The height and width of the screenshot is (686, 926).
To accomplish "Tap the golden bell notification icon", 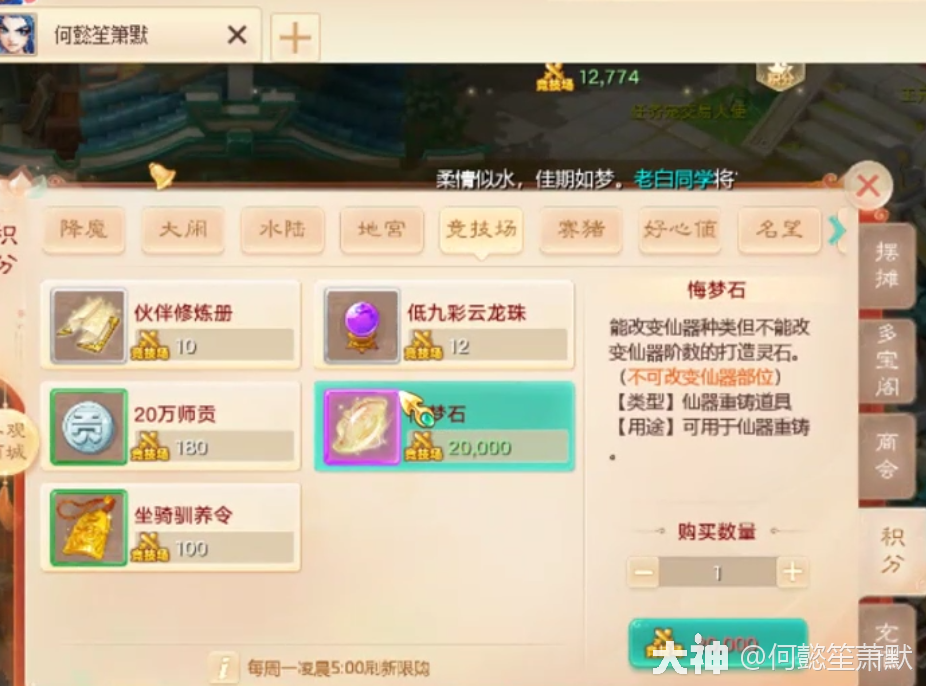I will pyautogui.click(x=161, y=175).
